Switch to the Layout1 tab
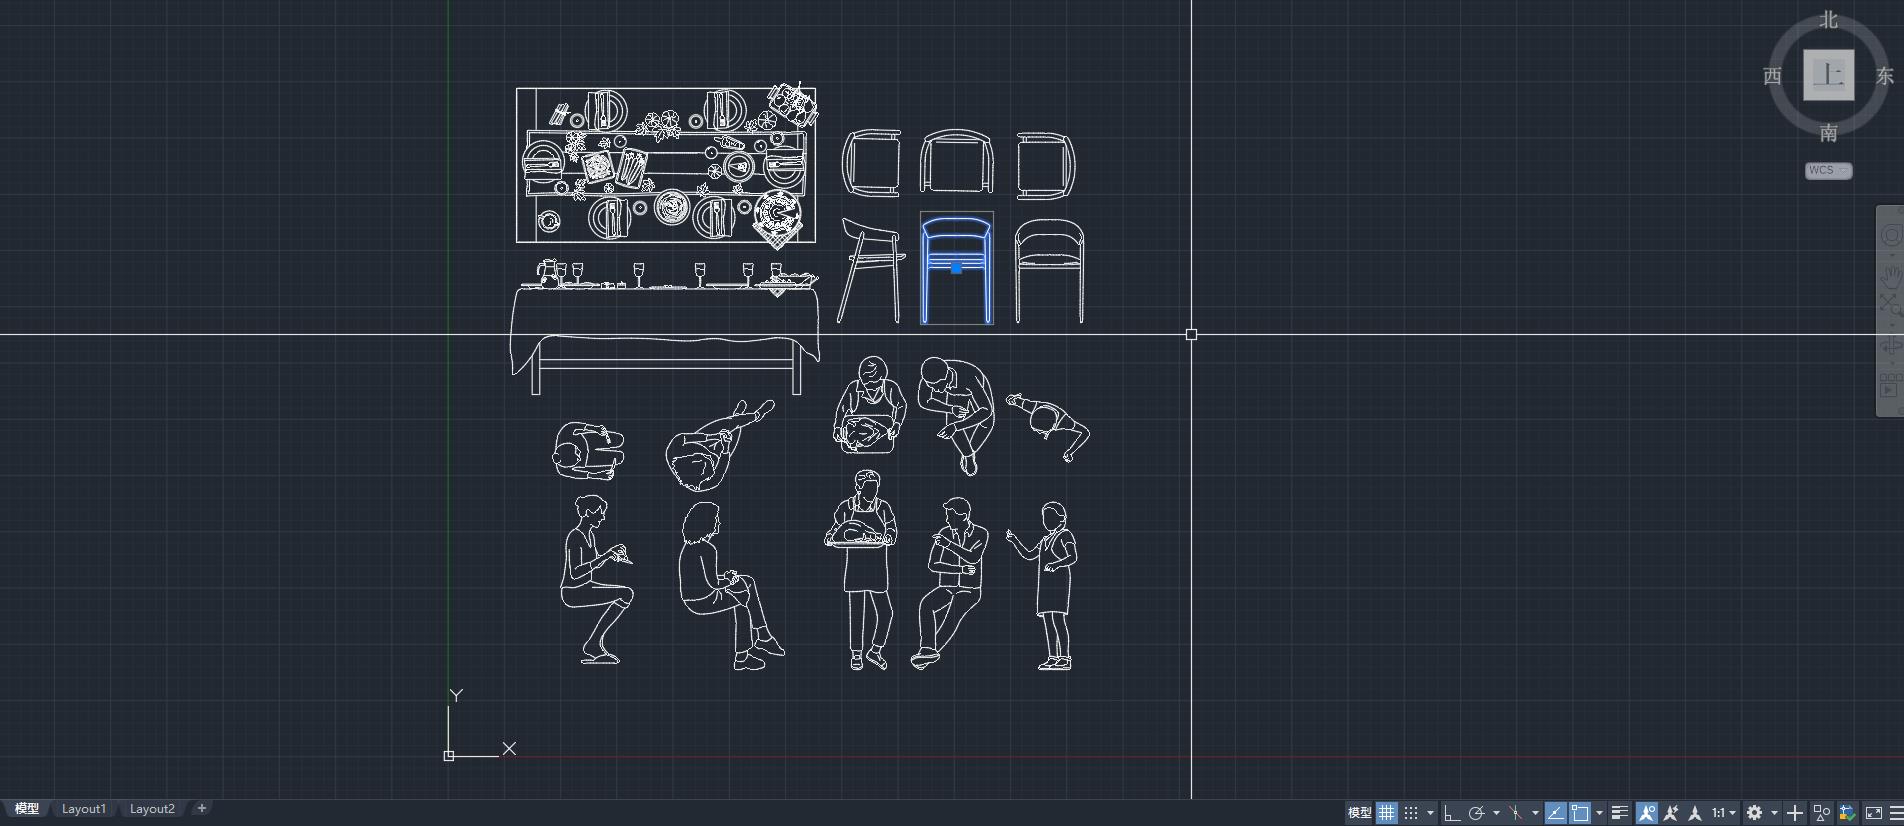Viewport: 1904px width, 826px height. [84, 809]
